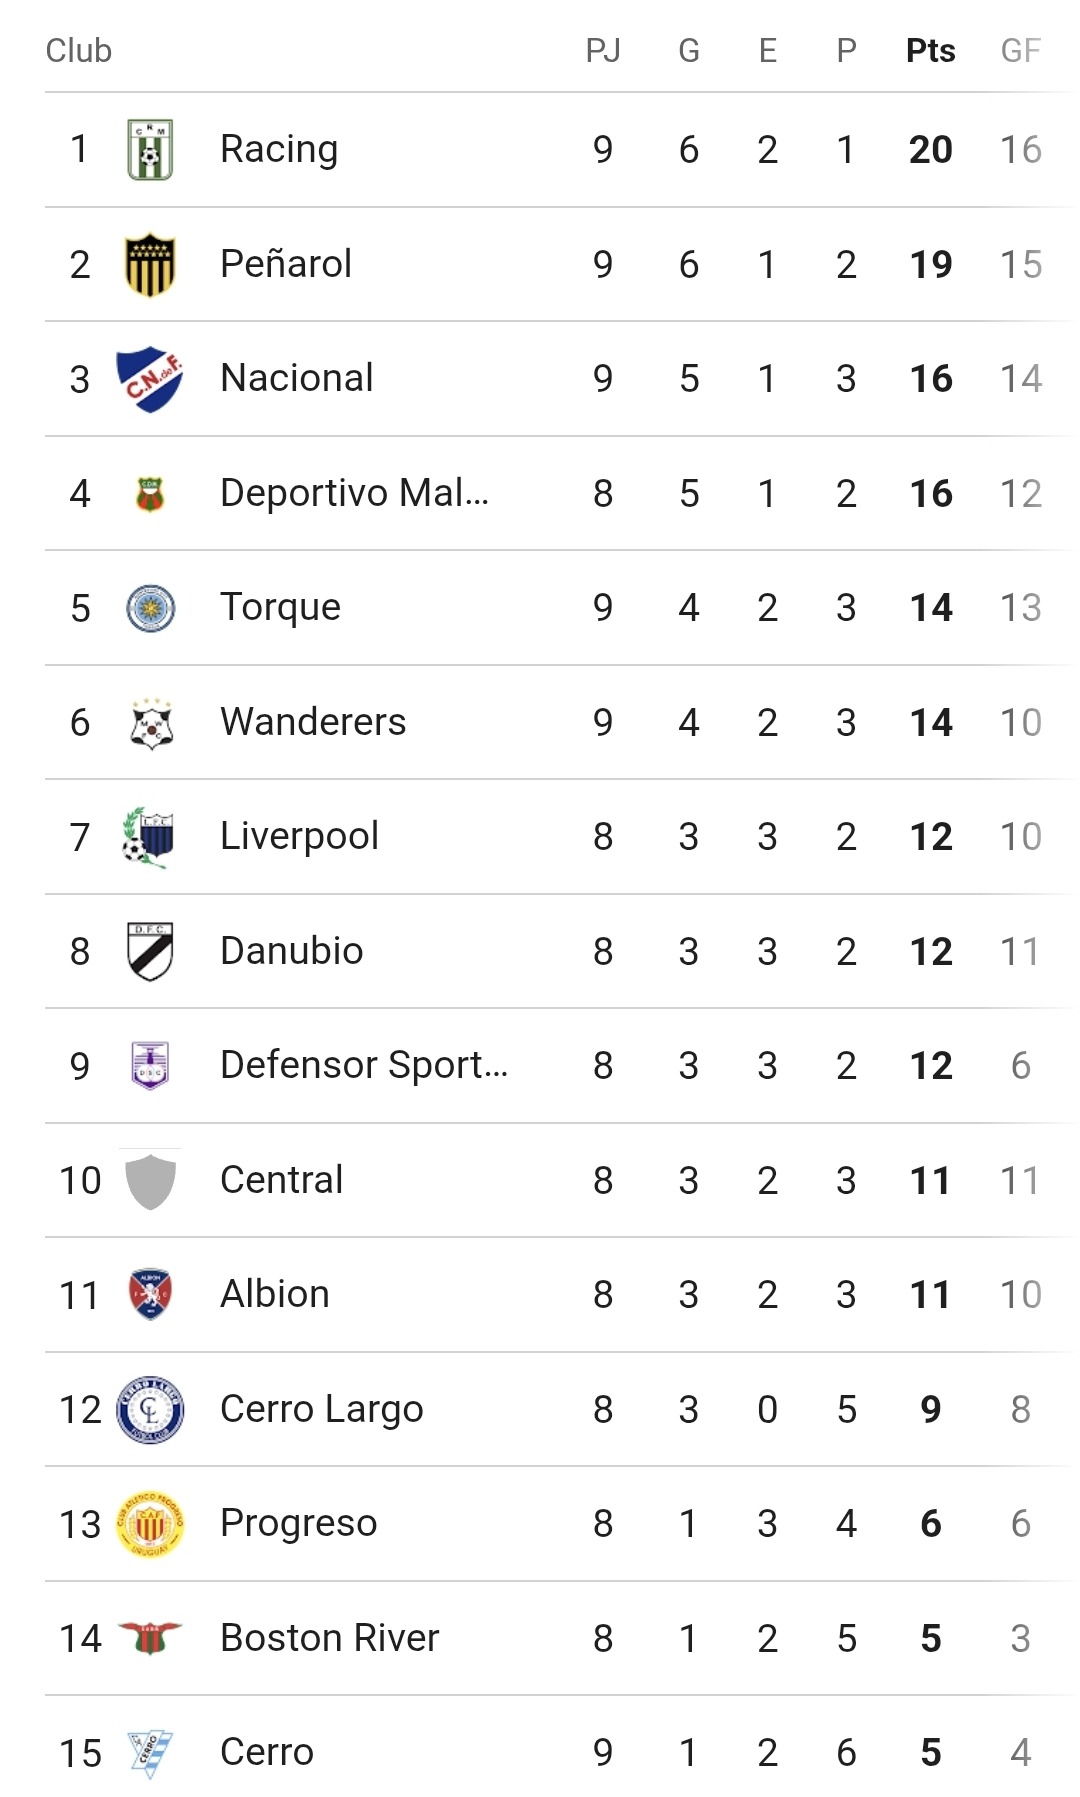Click the Nacional club crest icon

click(150, 379)
